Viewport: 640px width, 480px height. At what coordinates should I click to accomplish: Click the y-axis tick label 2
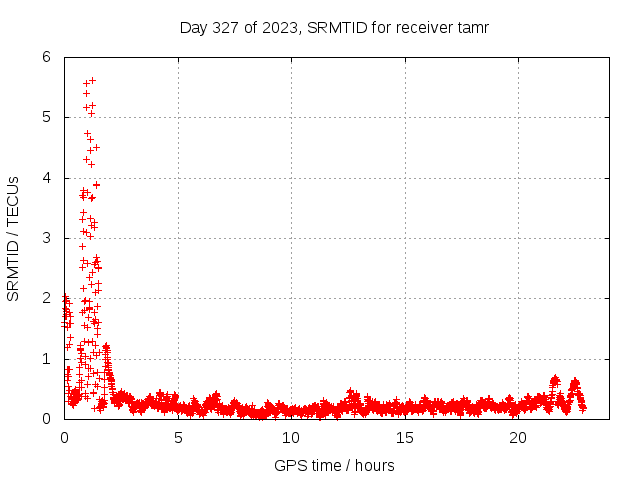(x=46, y=298)
